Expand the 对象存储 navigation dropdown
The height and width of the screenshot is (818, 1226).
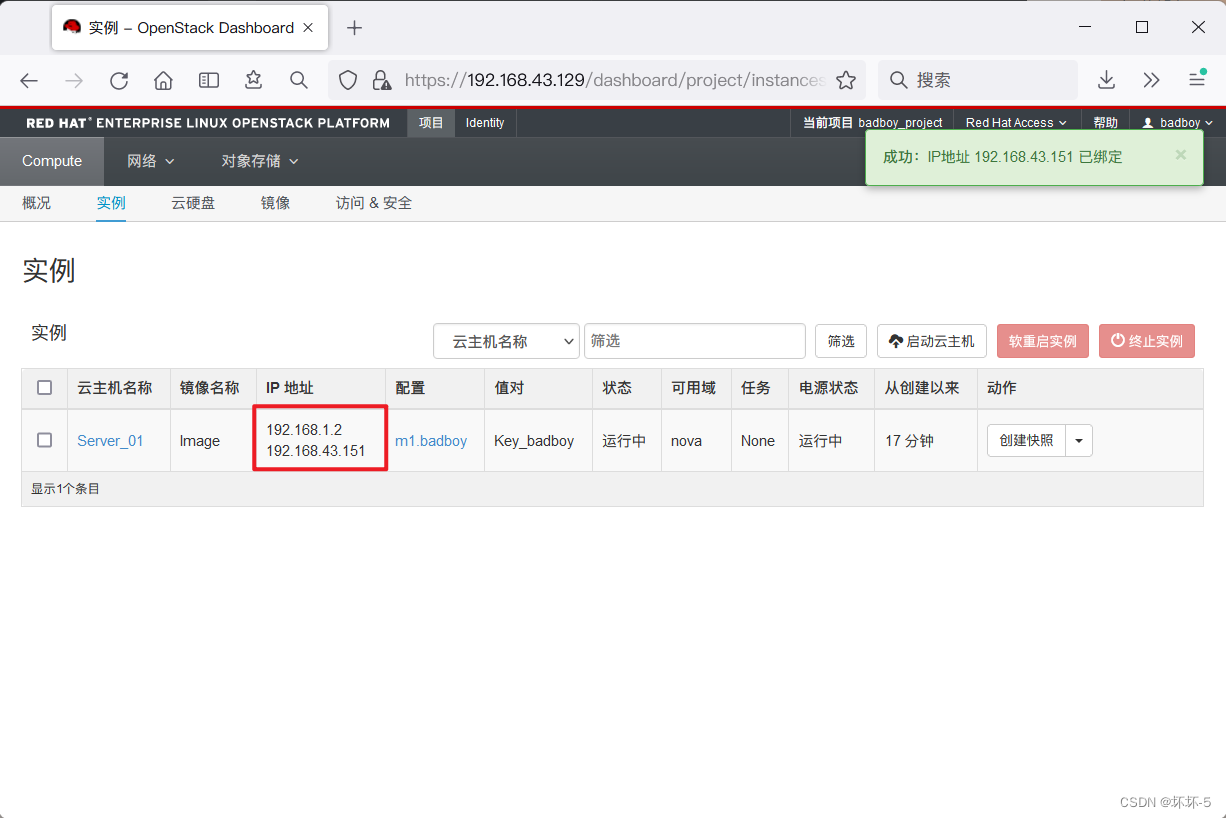click(260, 161)
